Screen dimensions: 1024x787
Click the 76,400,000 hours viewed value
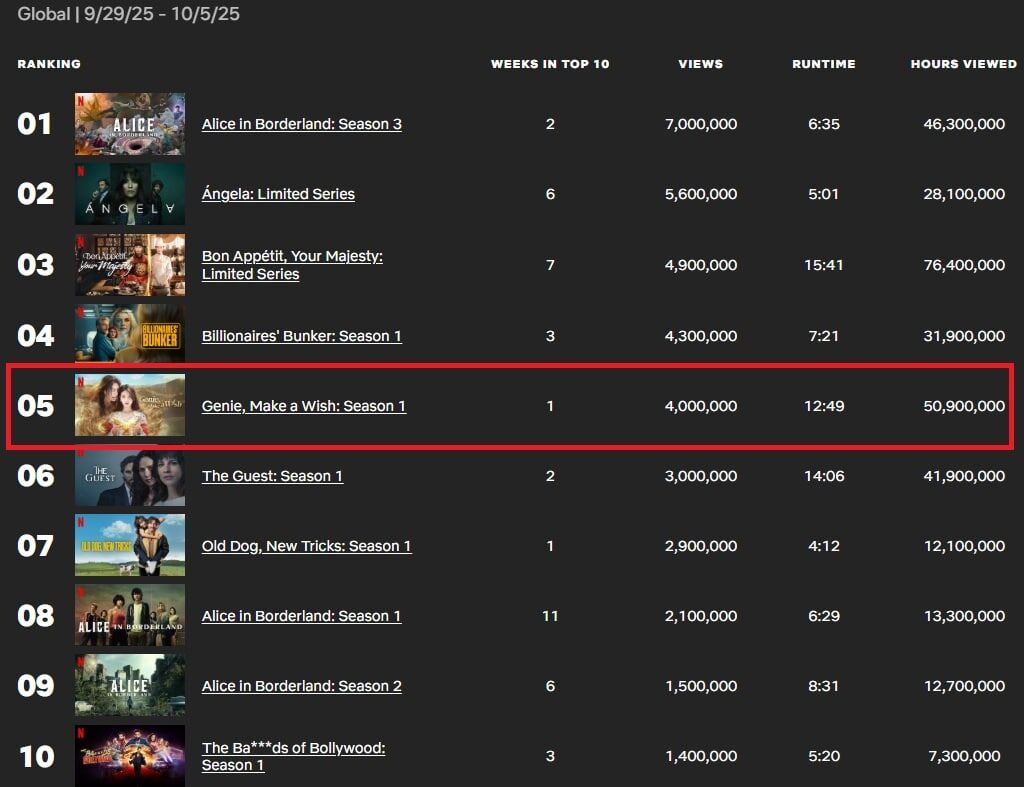(x=964, y=265)
